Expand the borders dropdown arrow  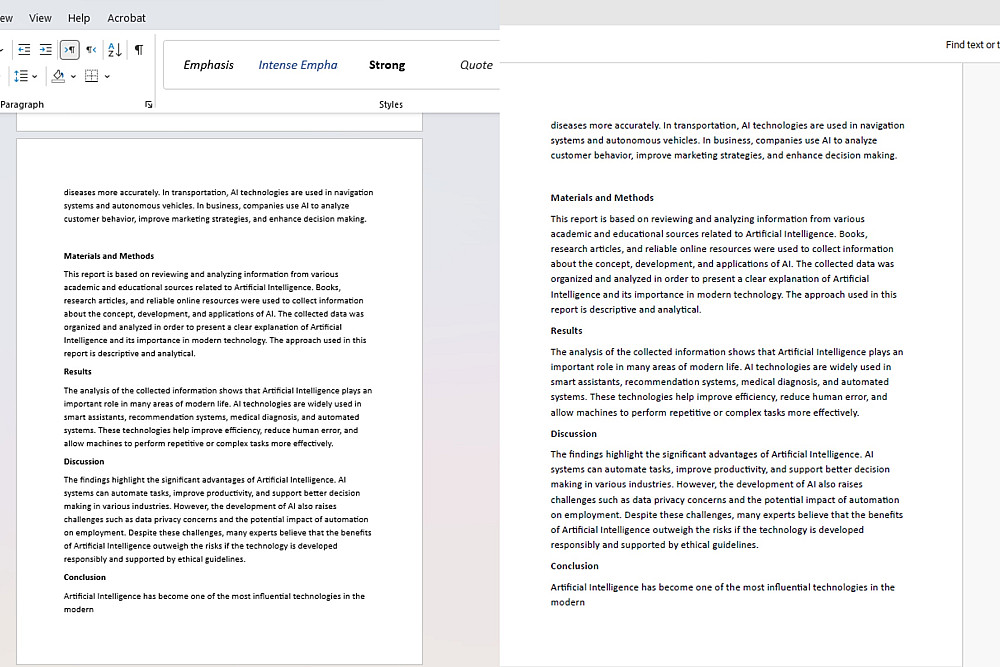click(107, 77)
